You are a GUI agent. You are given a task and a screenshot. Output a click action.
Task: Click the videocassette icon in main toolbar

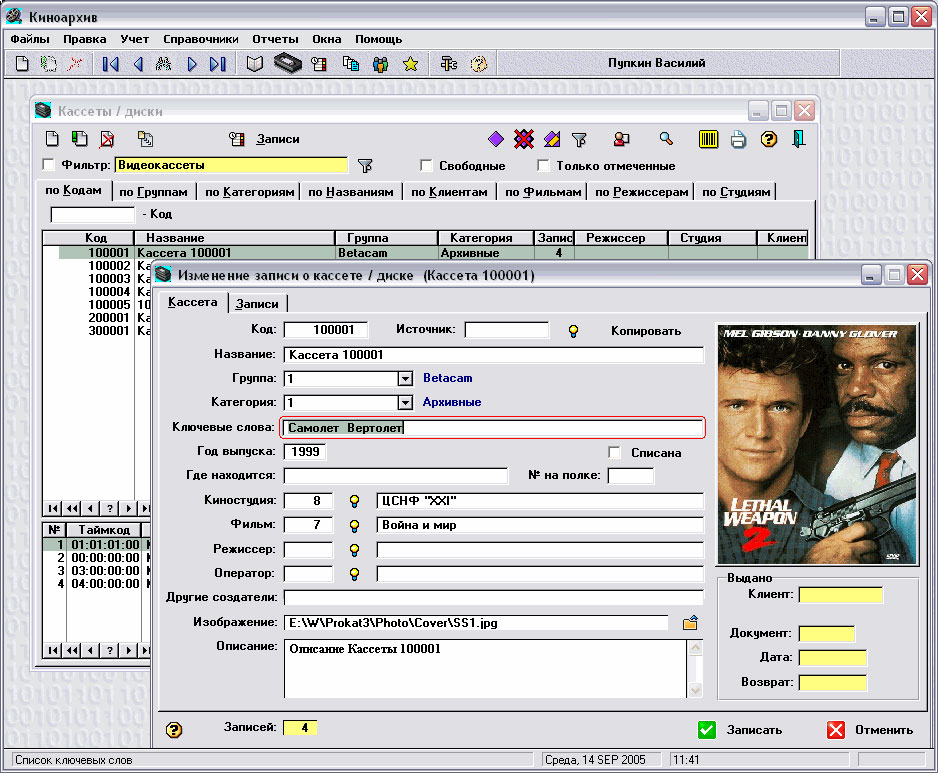[288, 64]
